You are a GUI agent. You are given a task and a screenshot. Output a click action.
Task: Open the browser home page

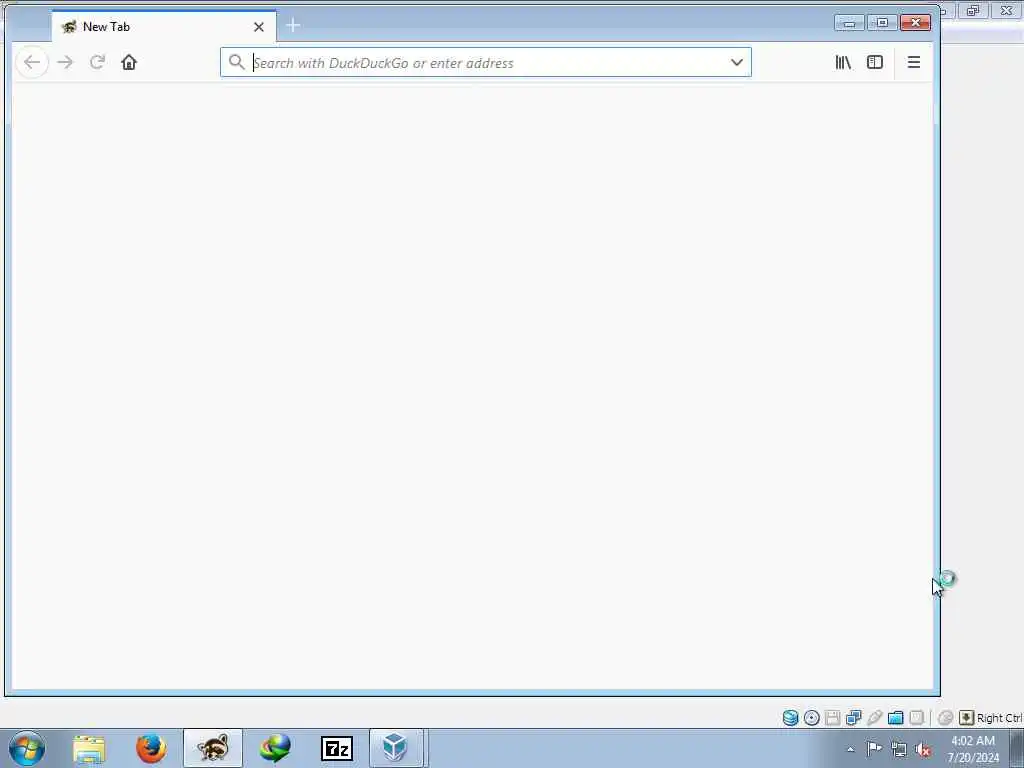pyautogui.click(x=129, y=63)
